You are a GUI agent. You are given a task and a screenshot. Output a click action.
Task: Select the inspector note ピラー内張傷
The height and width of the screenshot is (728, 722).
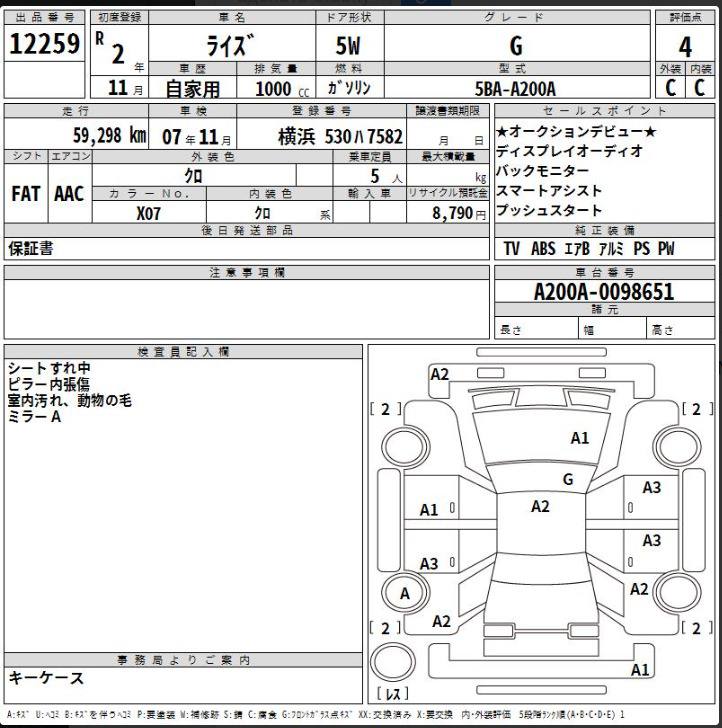49,384
